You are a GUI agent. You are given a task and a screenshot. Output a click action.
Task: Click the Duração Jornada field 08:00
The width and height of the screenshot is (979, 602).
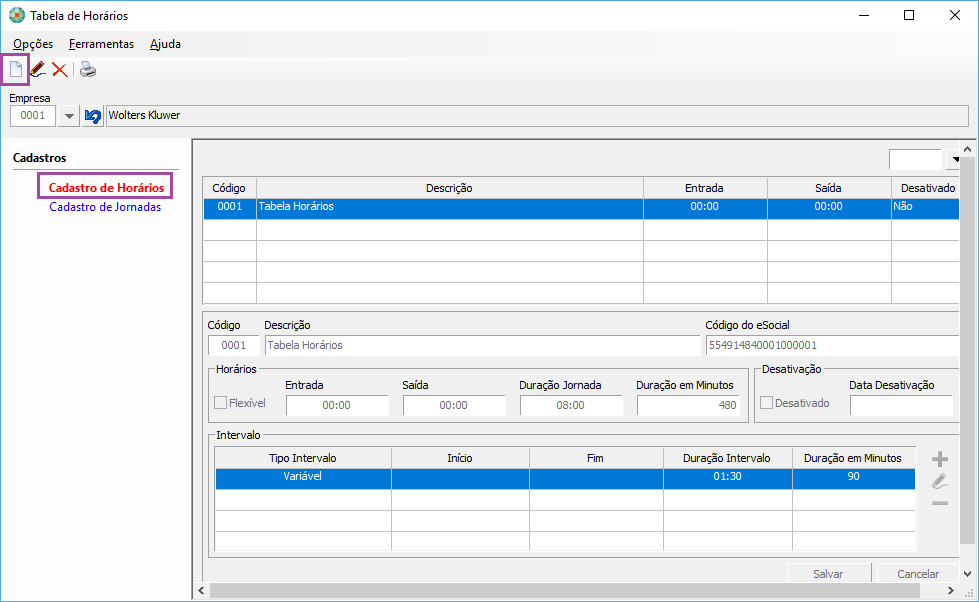tap(571, 405)
